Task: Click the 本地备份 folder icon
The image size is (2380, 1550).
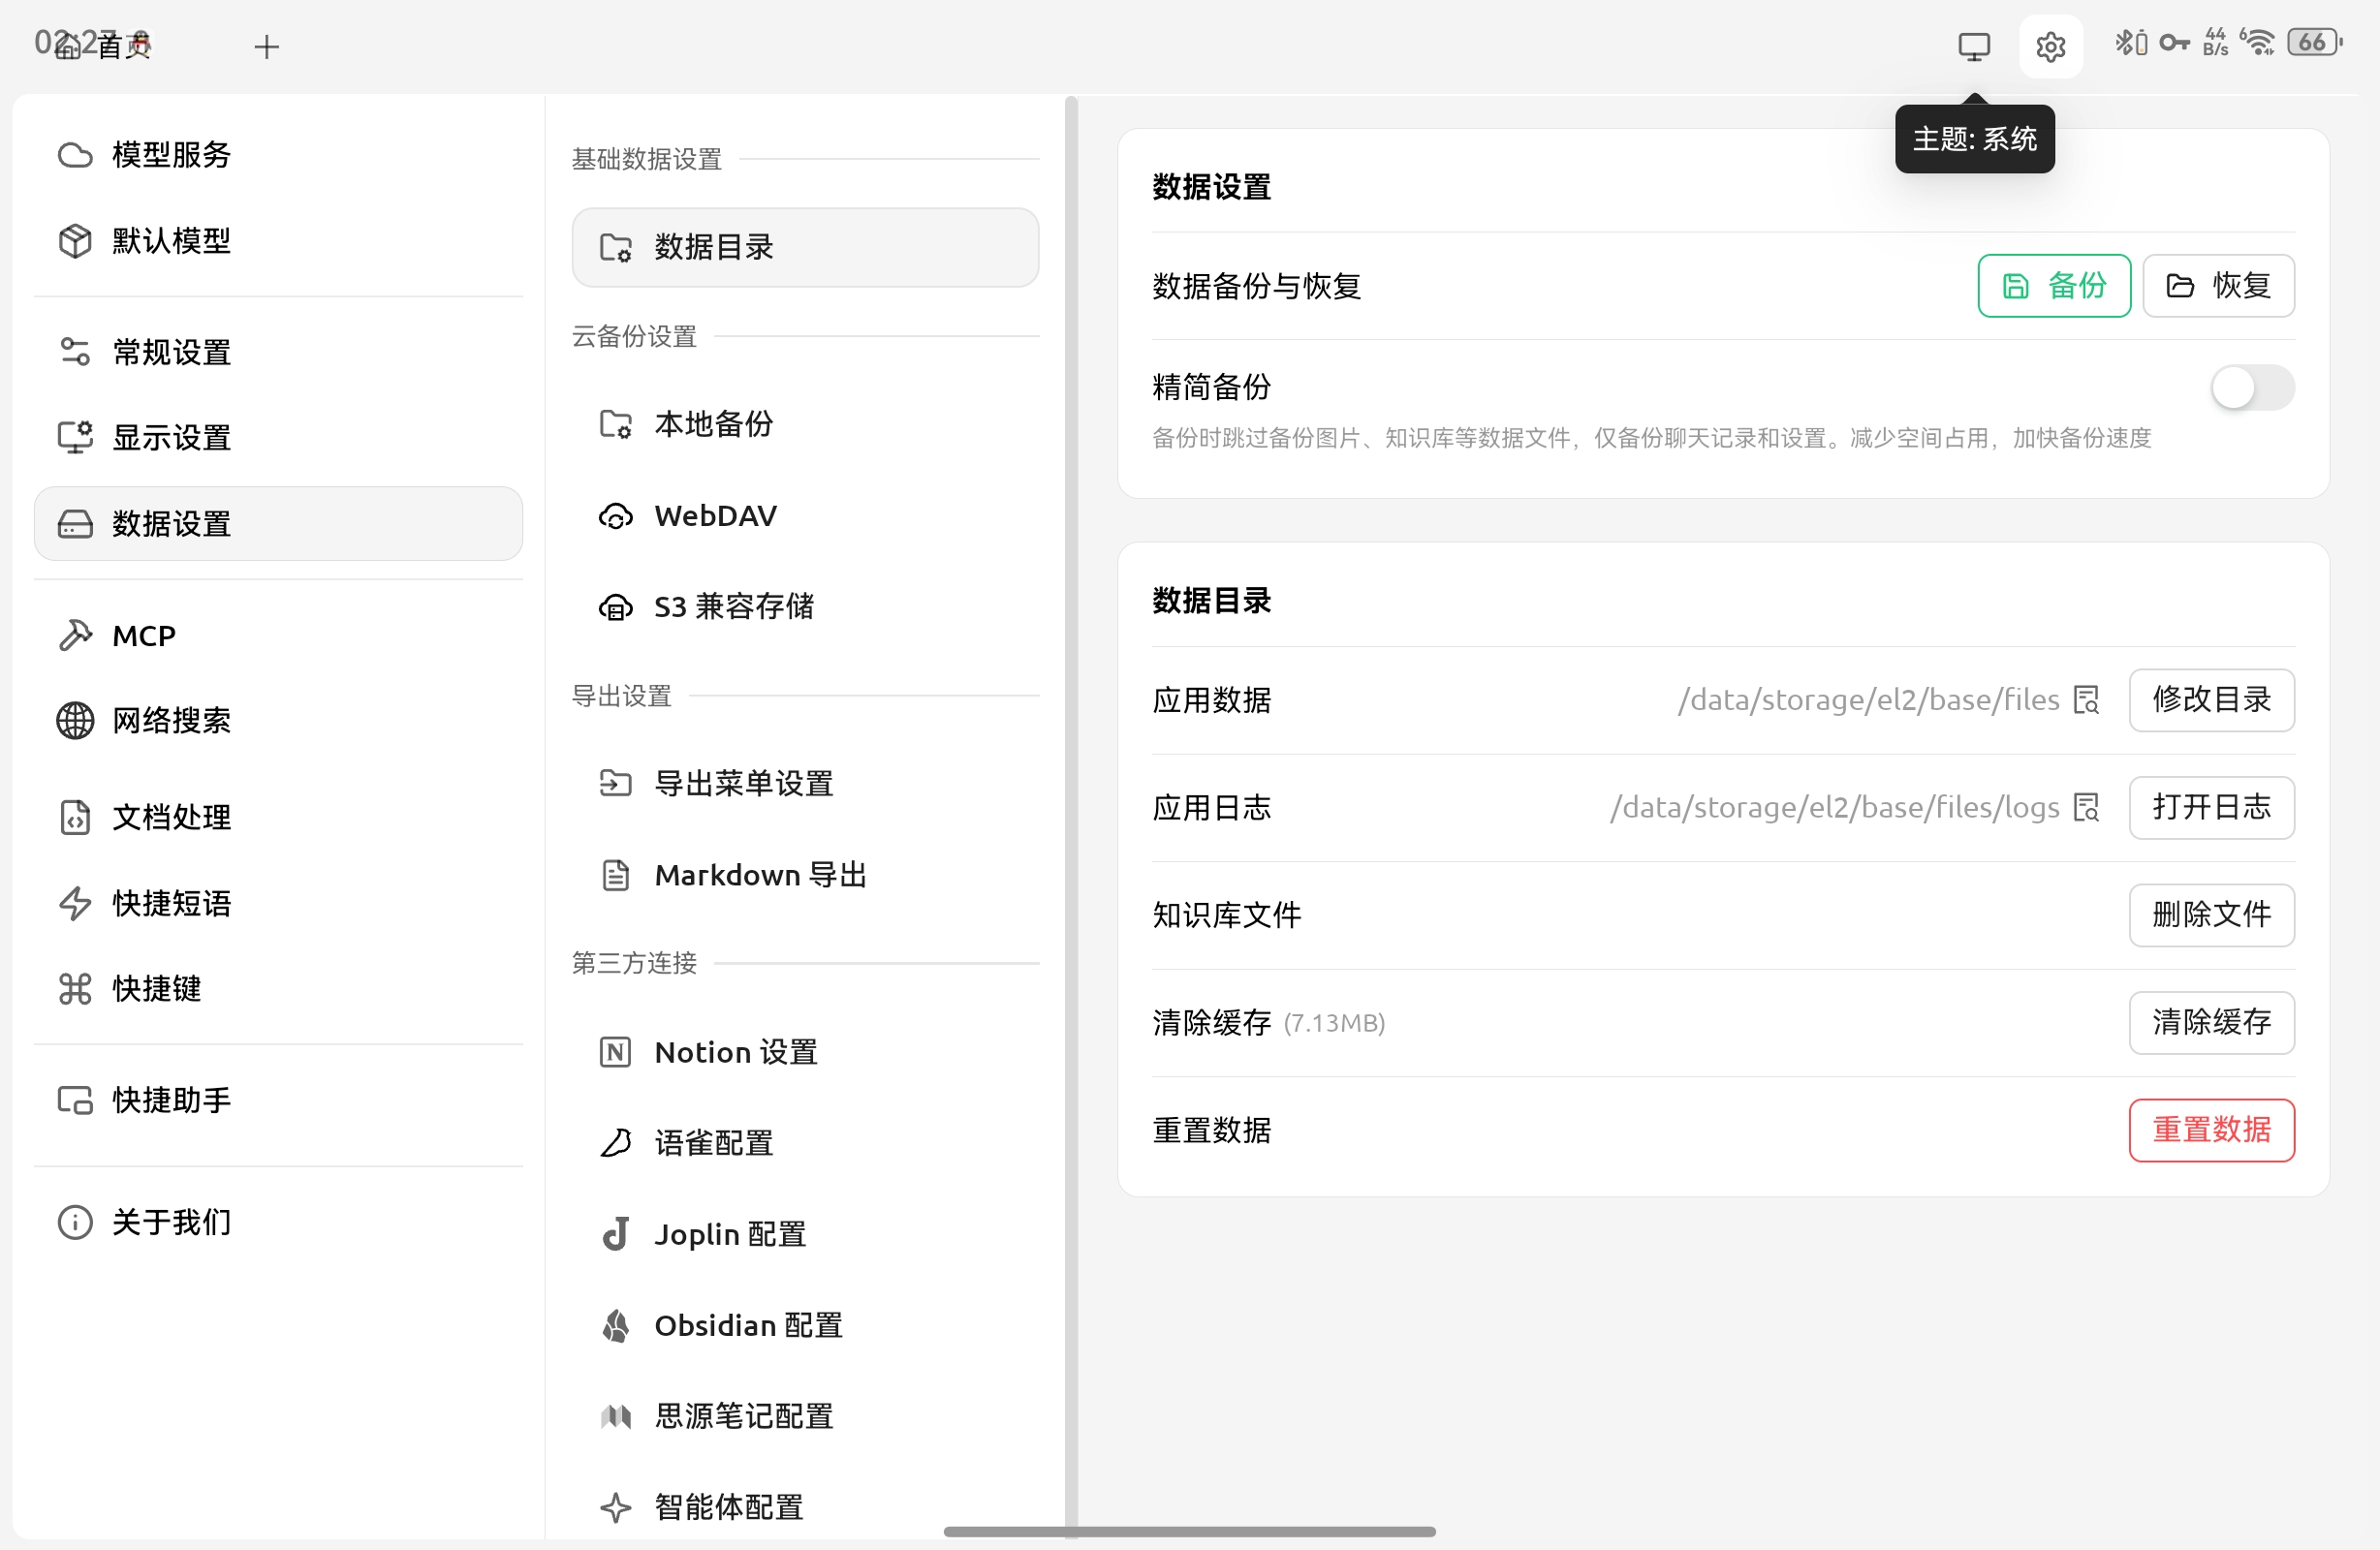Action: (616, 424)
